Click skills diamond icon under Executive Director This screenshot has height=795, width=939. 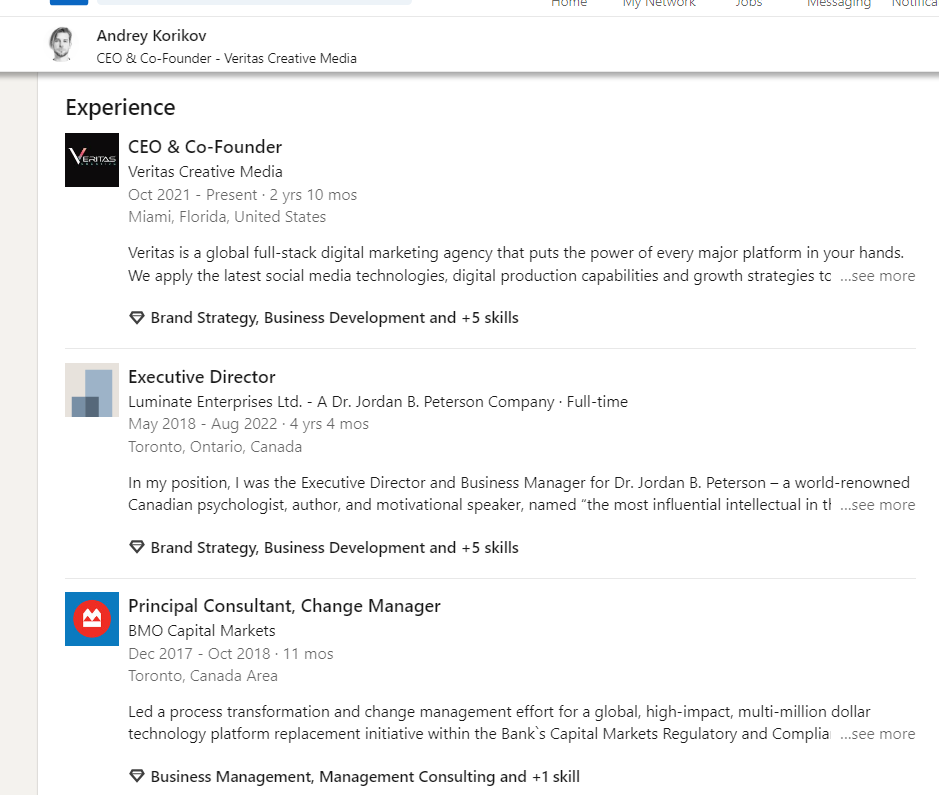tap(137, 547)
